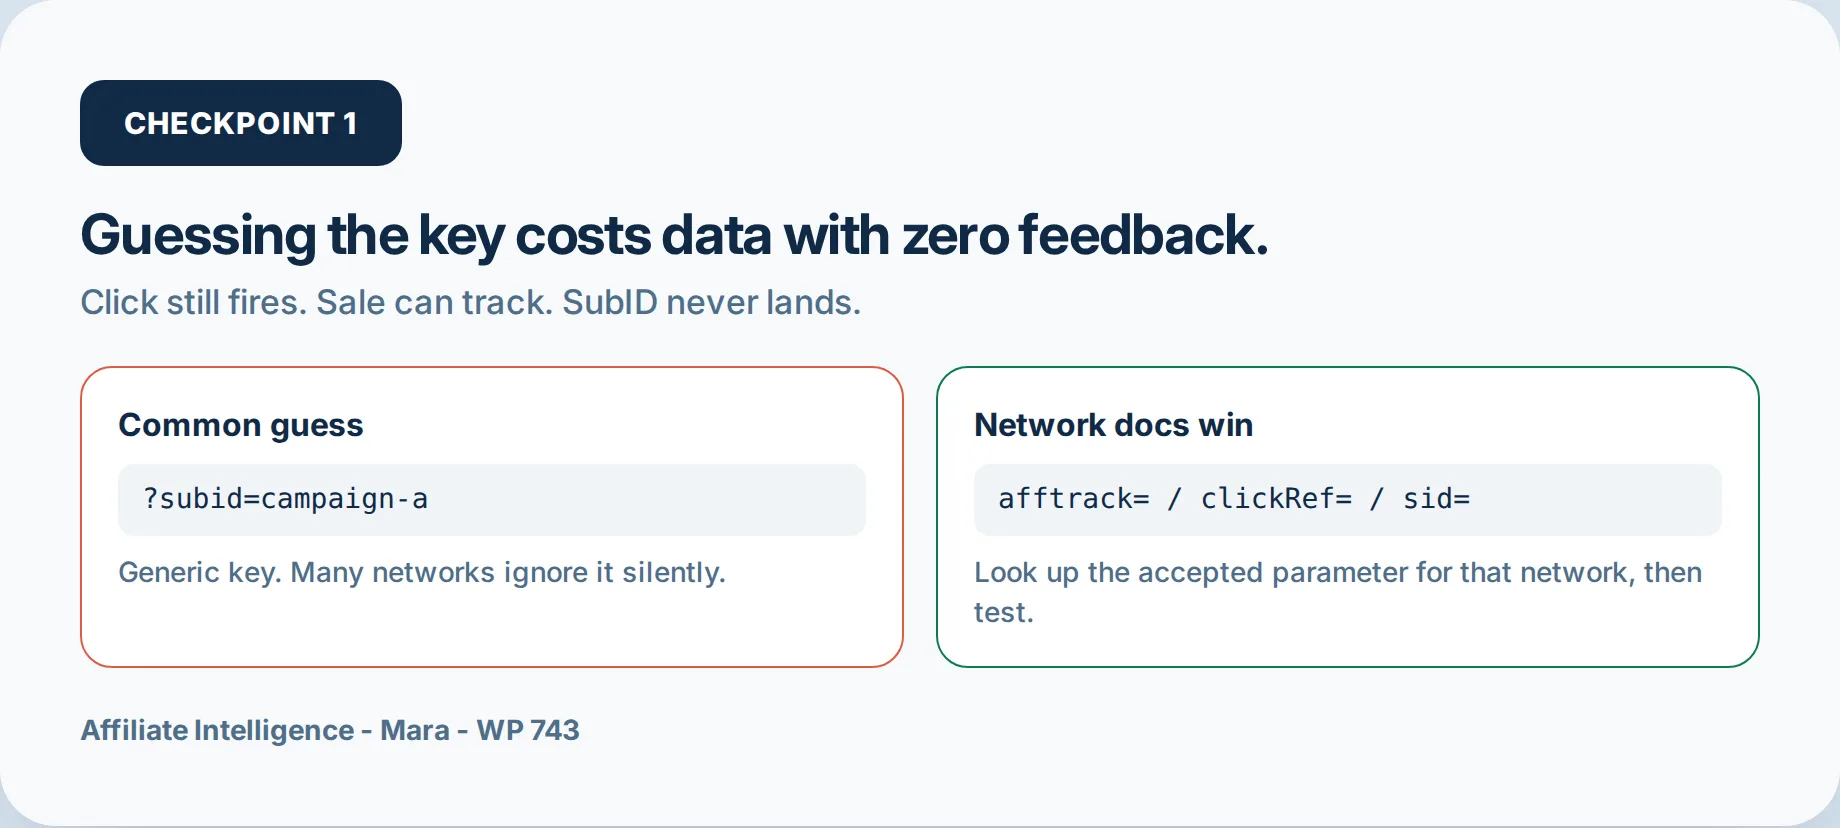
Task: Click the Generic key description text
Action: (422, 572)
